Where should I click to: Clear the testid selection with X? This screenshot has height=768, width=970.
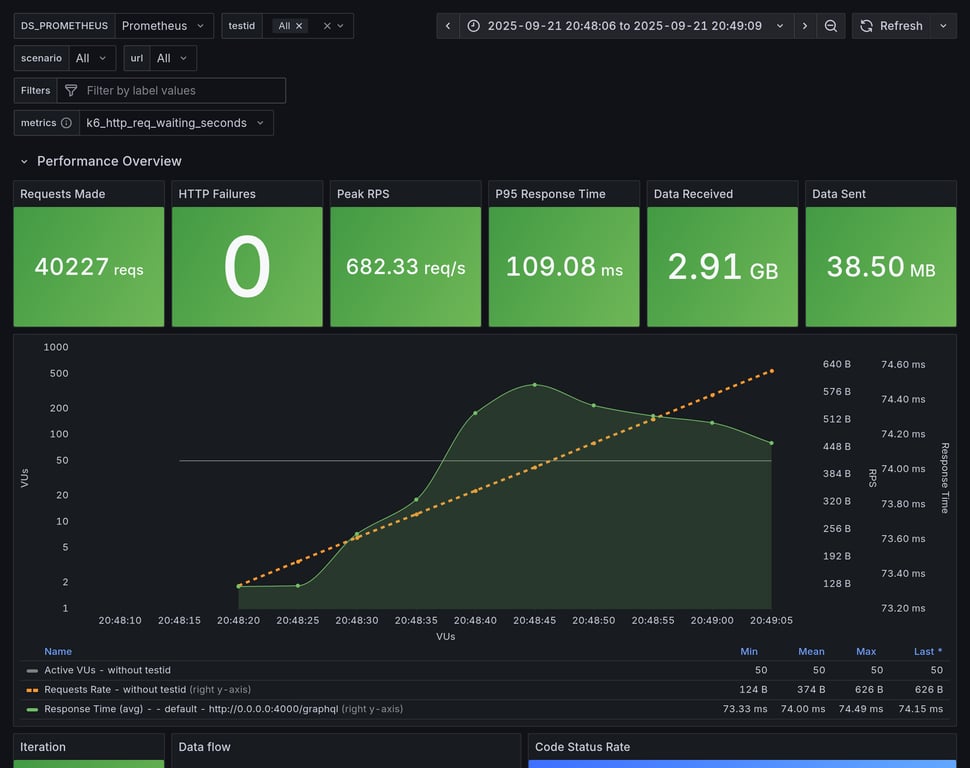click(x=327, y=26)
